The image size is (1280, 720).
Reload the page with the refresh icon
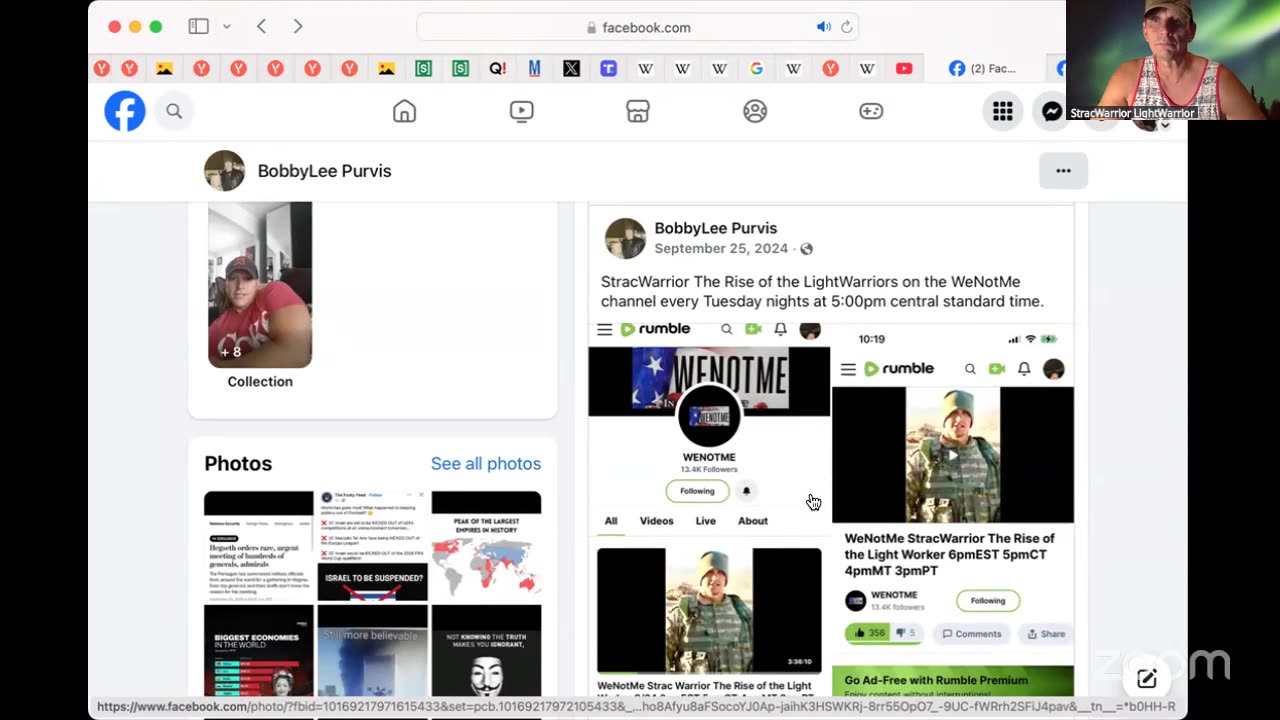tap(846, 27)
